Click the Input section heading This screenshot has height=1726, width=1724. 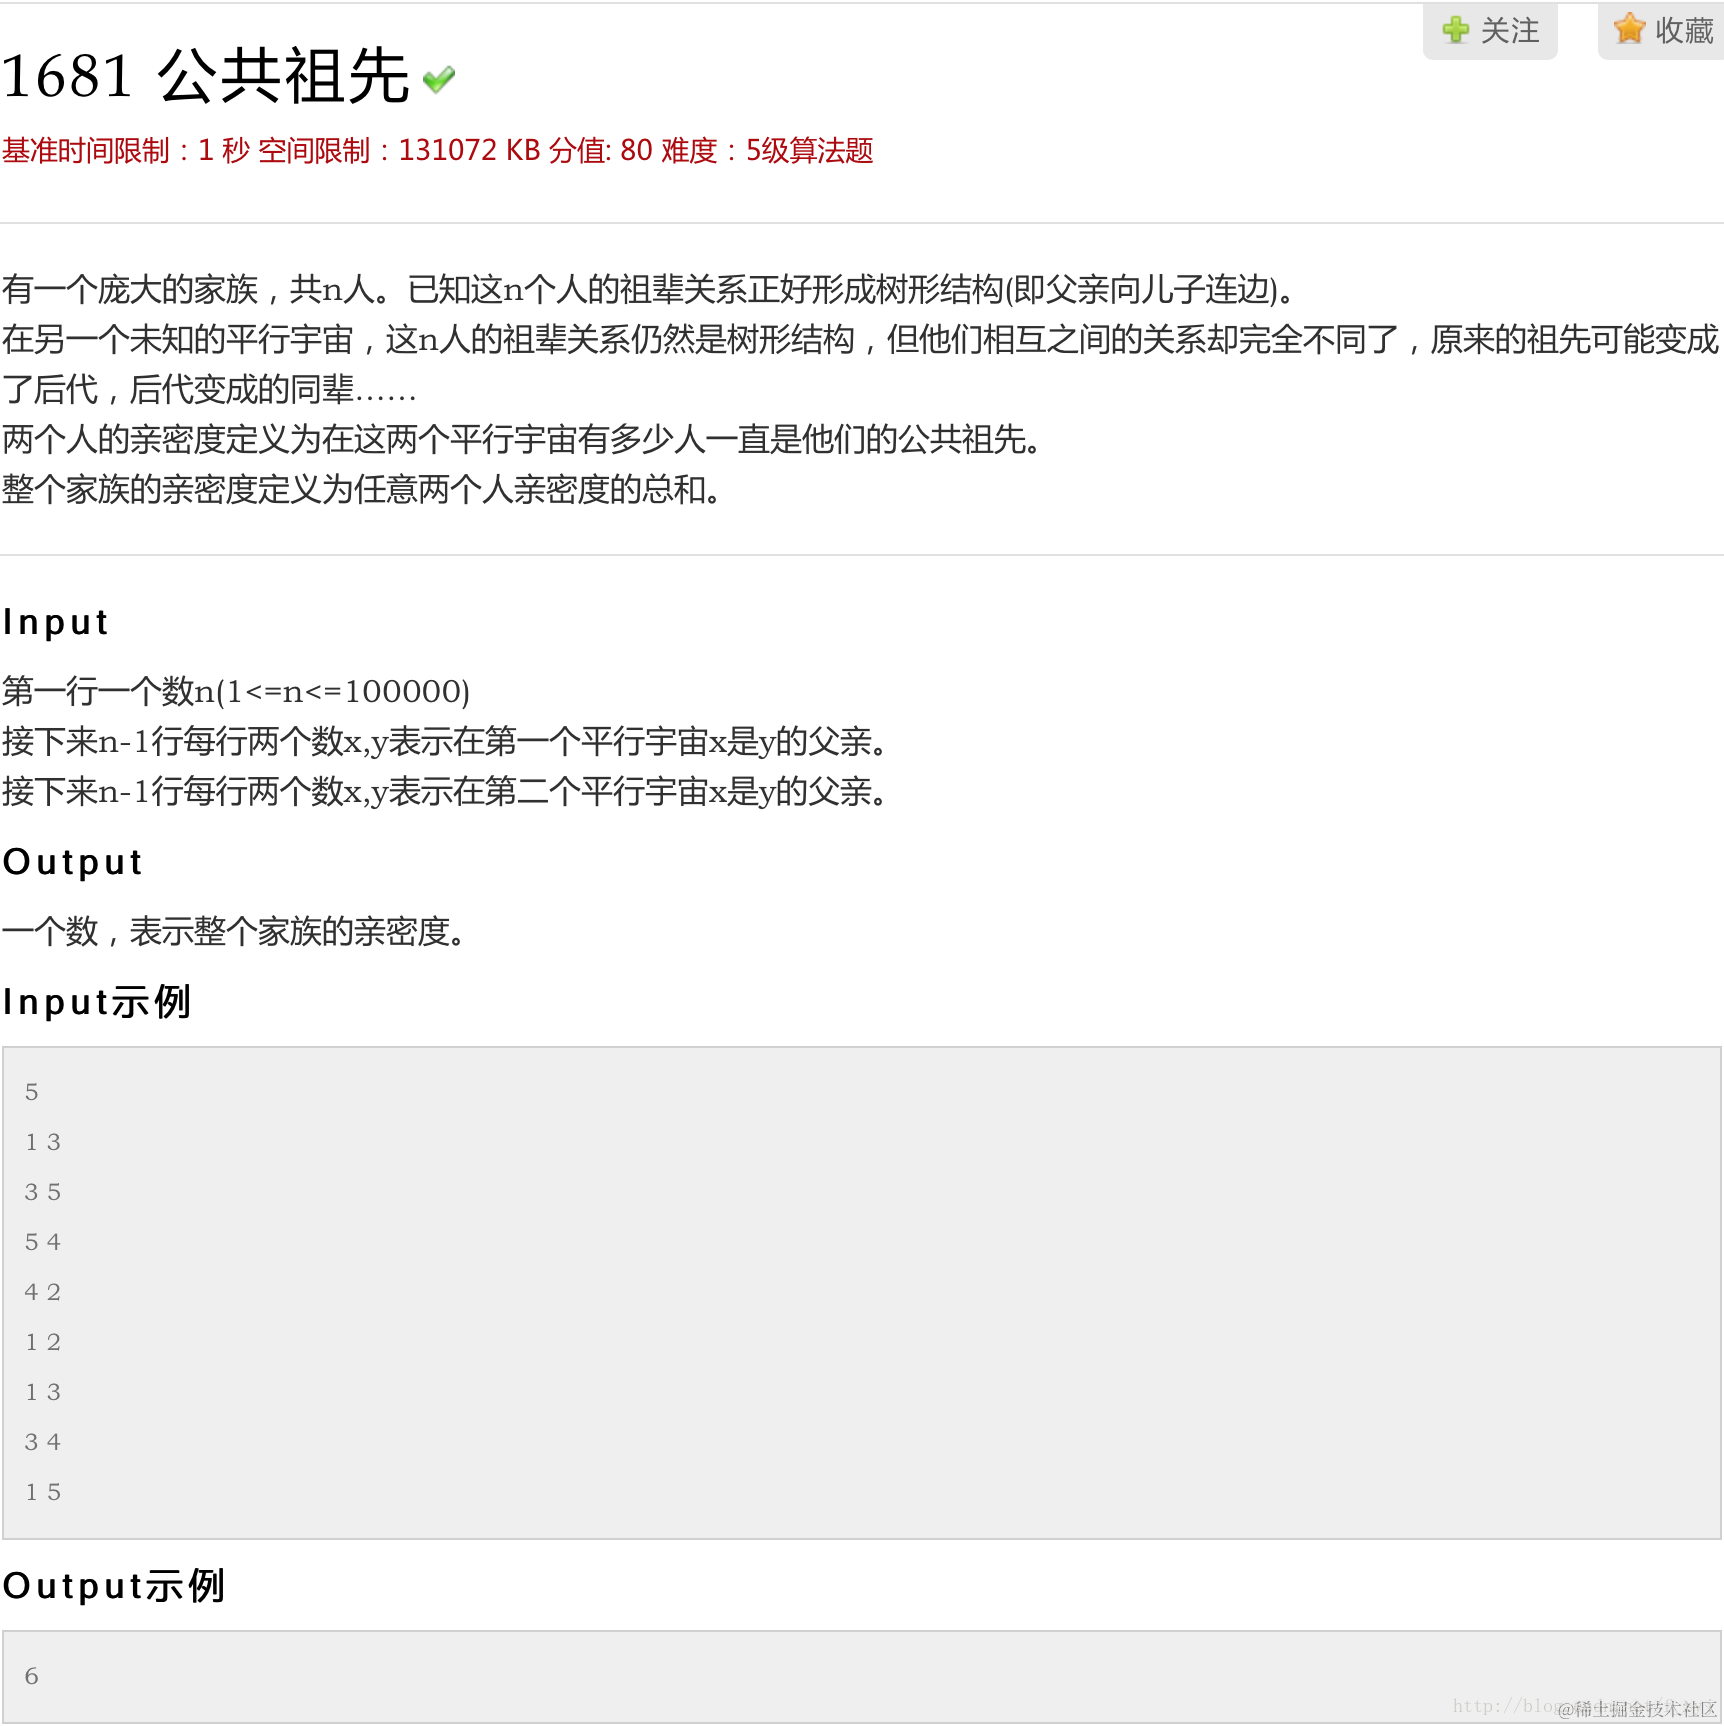pos(55,622)
